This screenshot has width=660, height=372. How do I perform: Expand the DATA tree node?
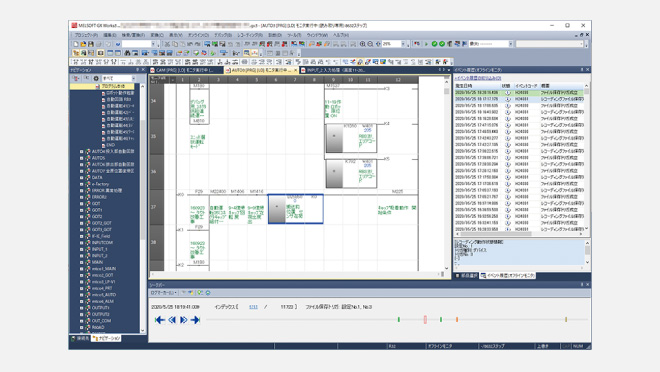[82, 178]
